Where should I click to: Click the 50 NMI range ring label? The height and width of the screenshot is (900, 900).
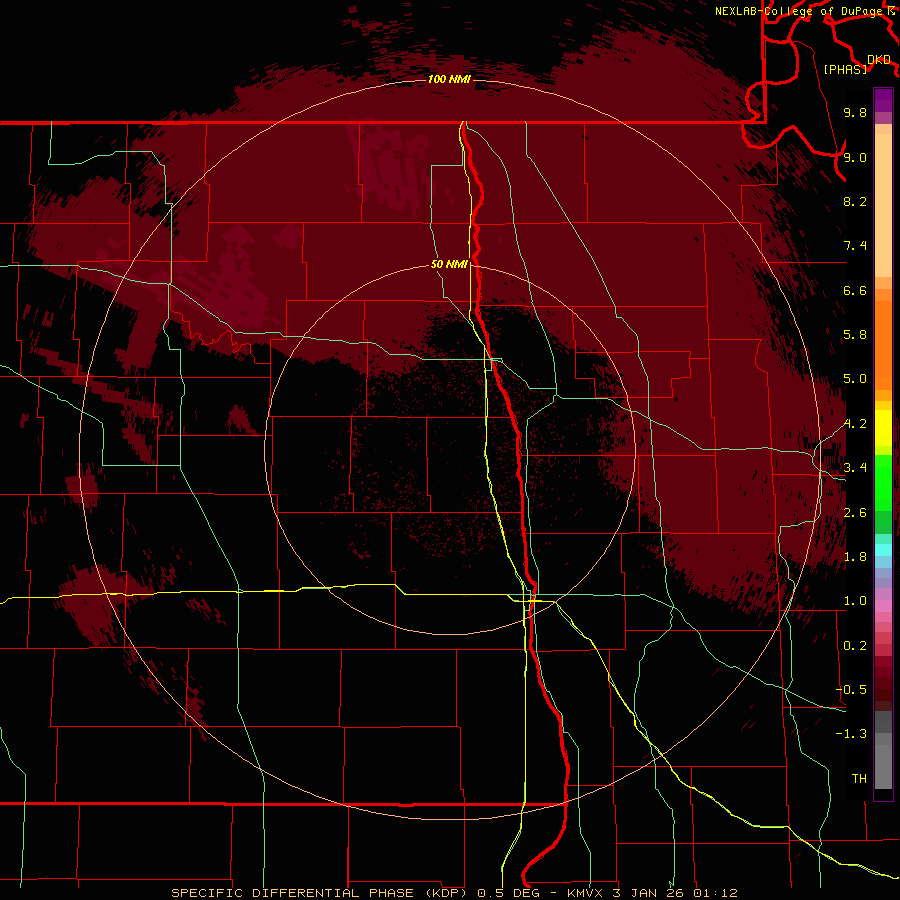[x=449, y=265]
